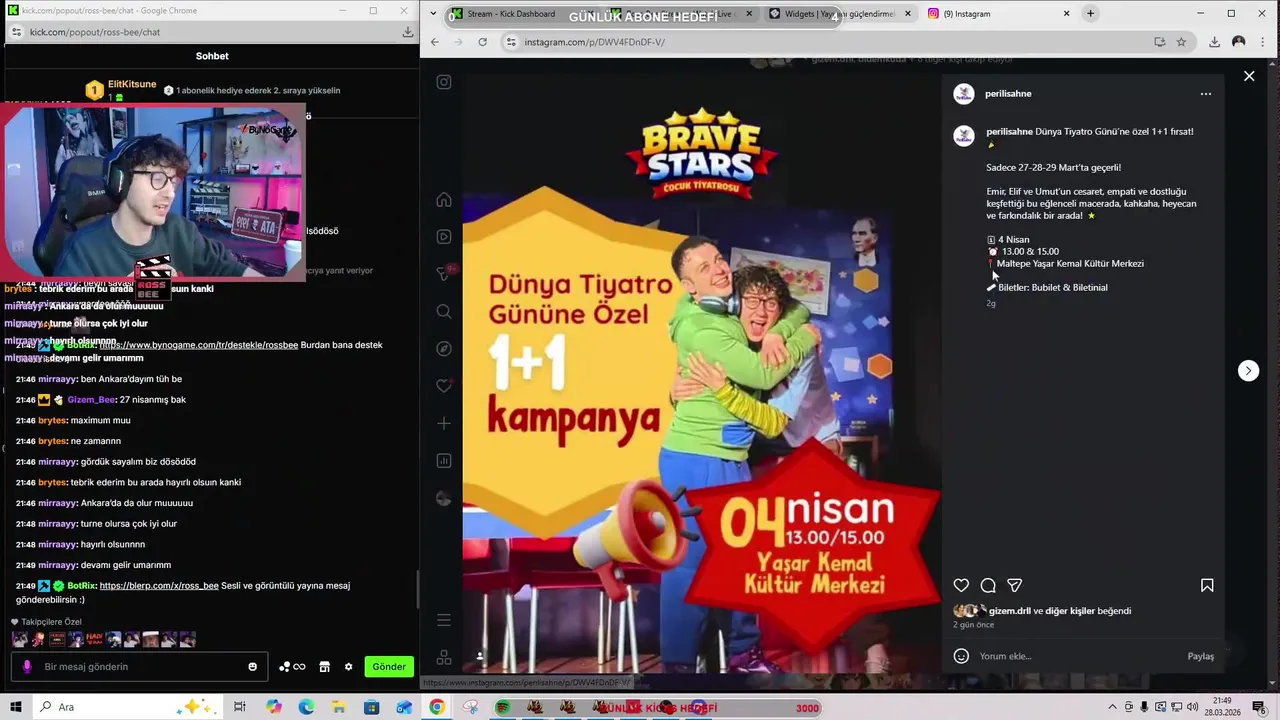The width and height of the screenshot is (1280, 720).
Task: Open post options three-dots menu
Action: coord(1206,94)
